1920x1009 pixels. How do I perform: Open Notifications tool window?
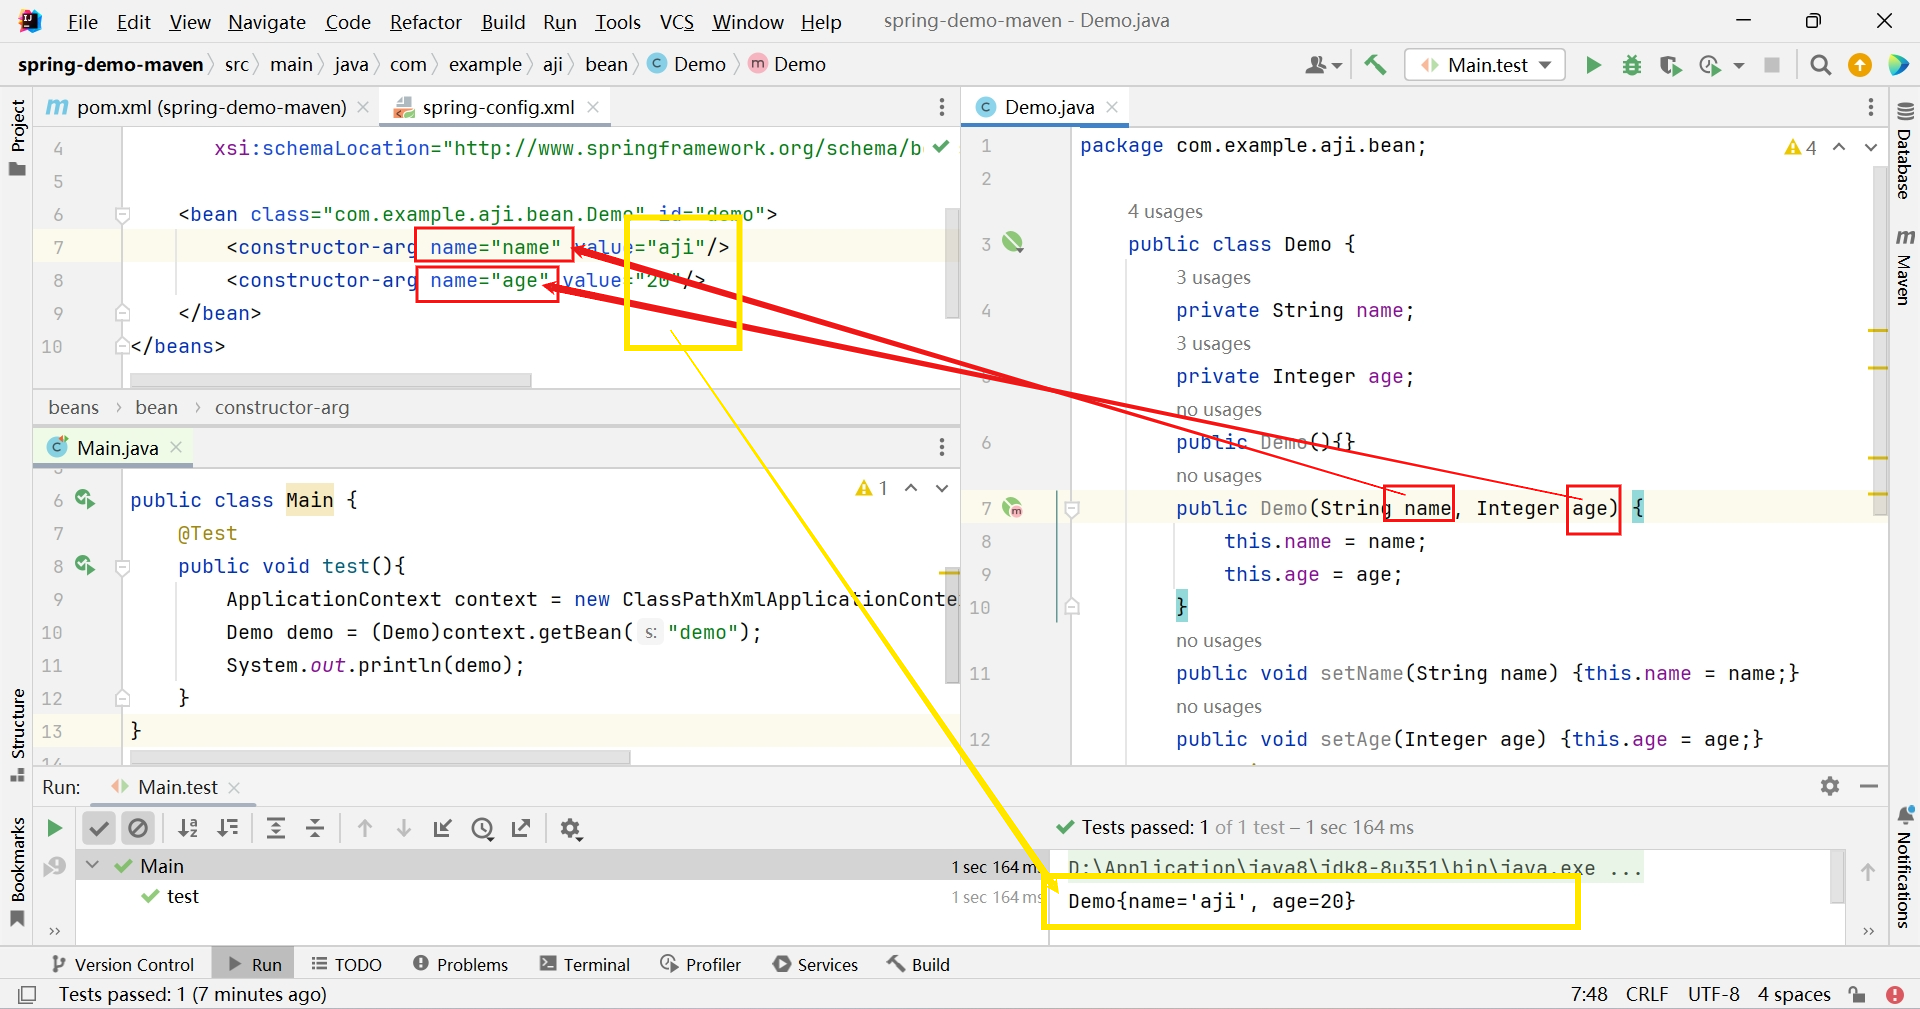click(x=1905, y=867)
